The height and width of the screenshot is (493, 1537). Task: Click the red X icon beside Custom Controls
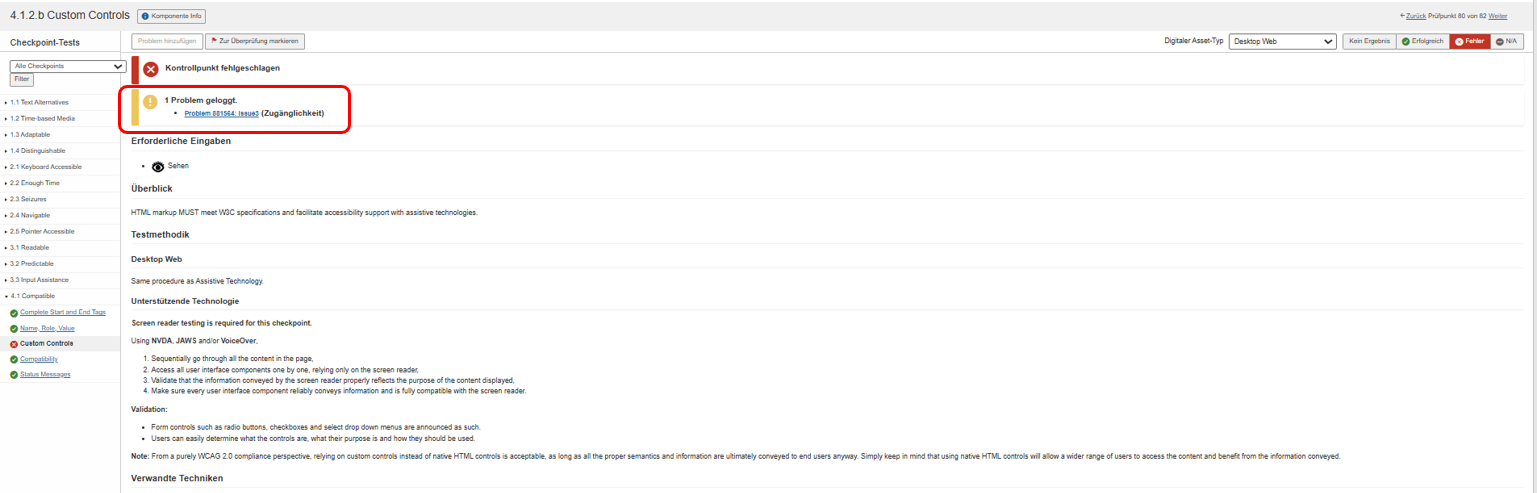pos(14,344)
